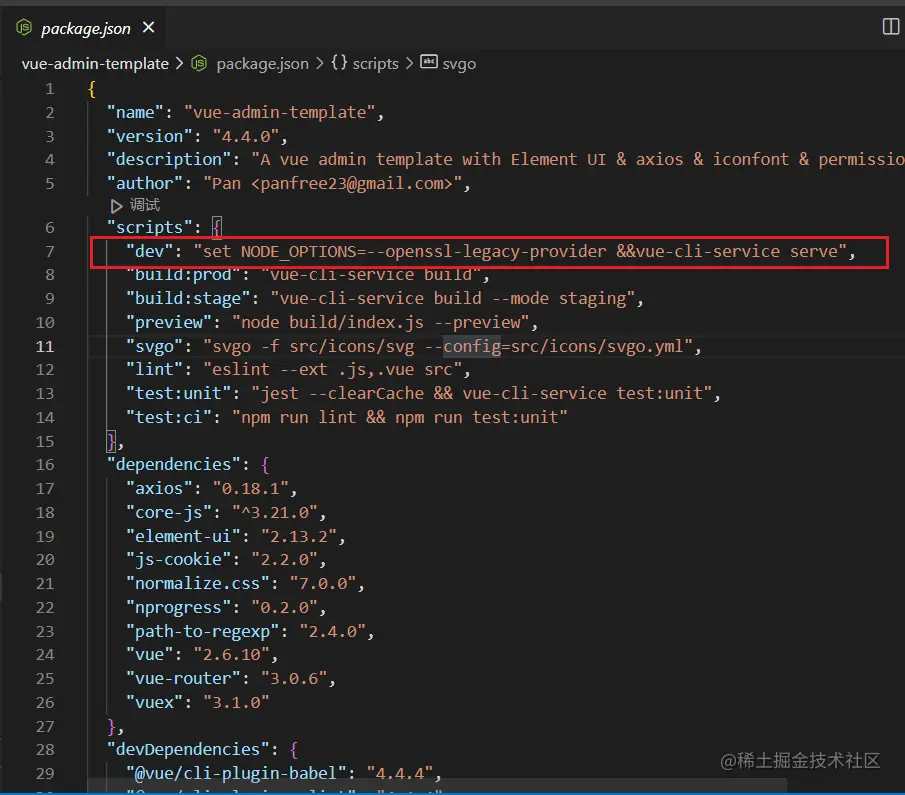Click the "vue" dependency key on line 24
Image resolution: width=905 pixels, height=795 pixels.
click(150, 655)
